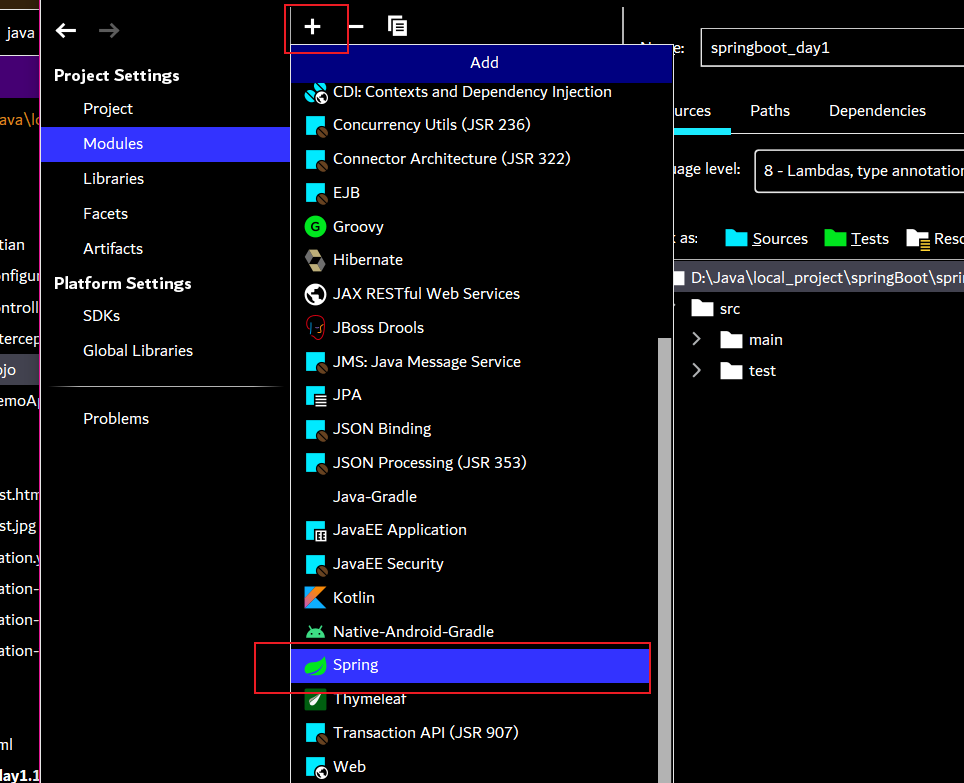Image resolution: width=964 pixels, height=783 pixels.
Task: Click the Add popup vertical scrollbar
Action: click(x=665, y=559)
